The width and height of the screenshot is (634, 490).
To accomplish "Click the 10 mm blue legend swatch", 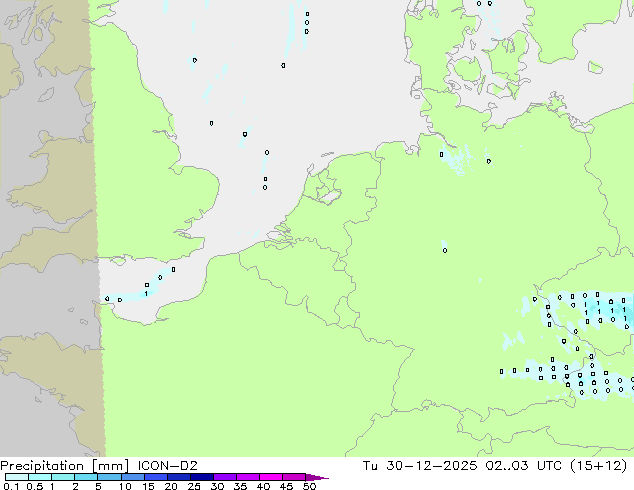I will pos(132,477).
